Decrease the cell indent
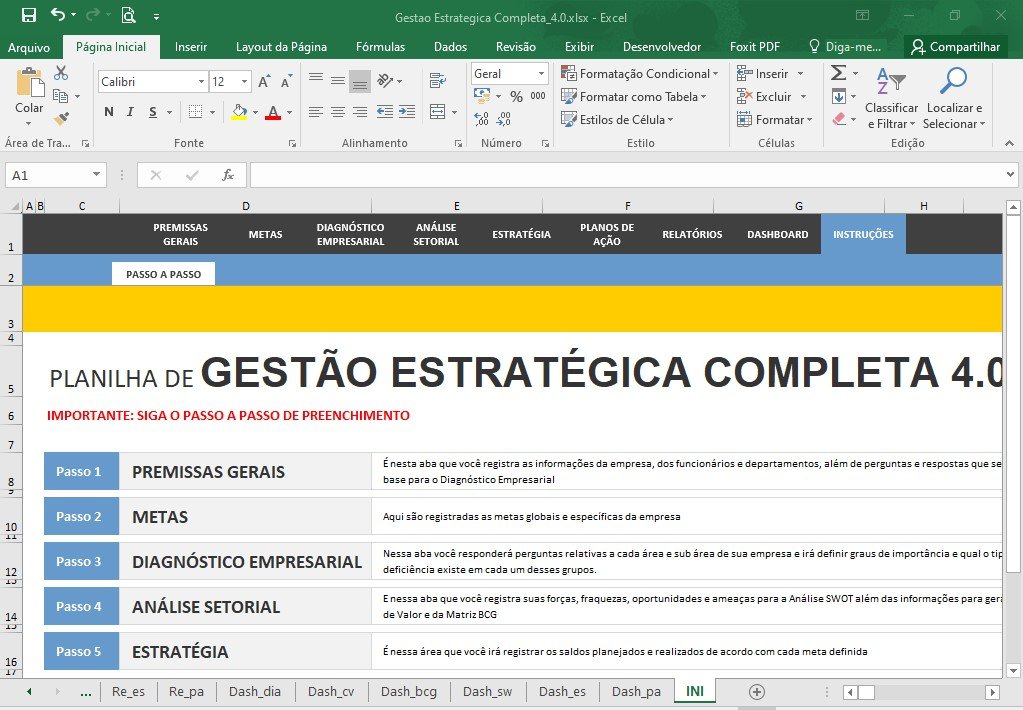This screenshot has height=710, width=1023. point(385,112)
